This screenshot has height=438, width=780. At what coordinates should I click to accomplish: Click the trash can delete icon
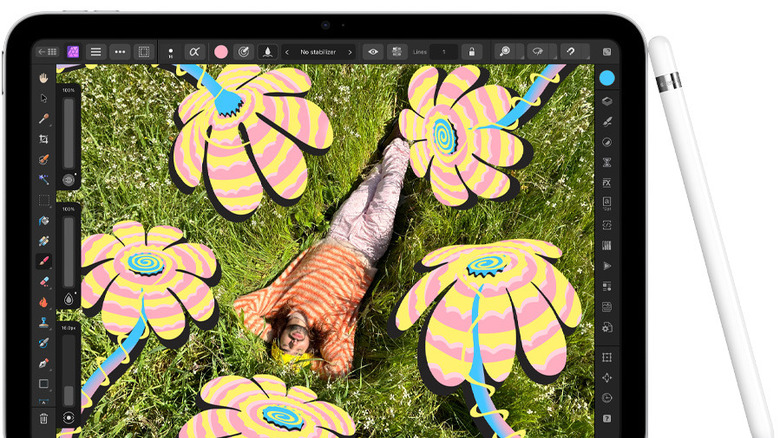(44, 417)
